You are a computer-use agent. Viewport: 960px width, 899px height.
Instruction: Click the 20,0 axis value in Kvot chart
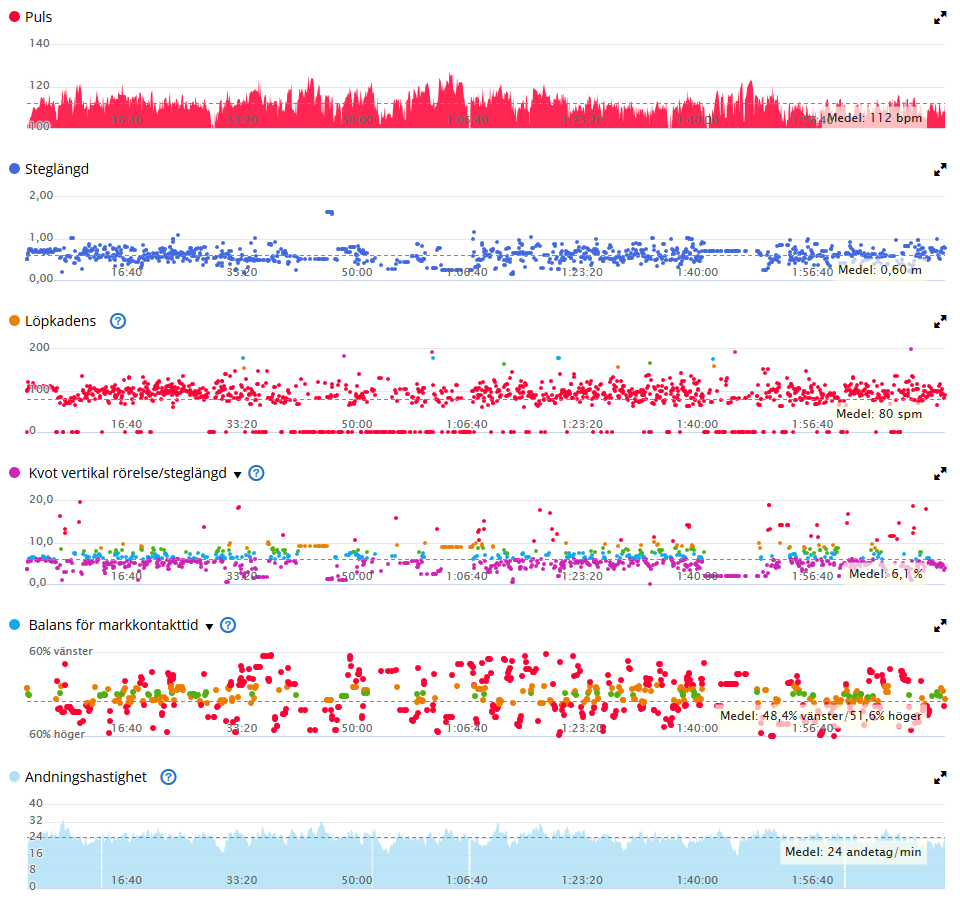pos(41,498)
